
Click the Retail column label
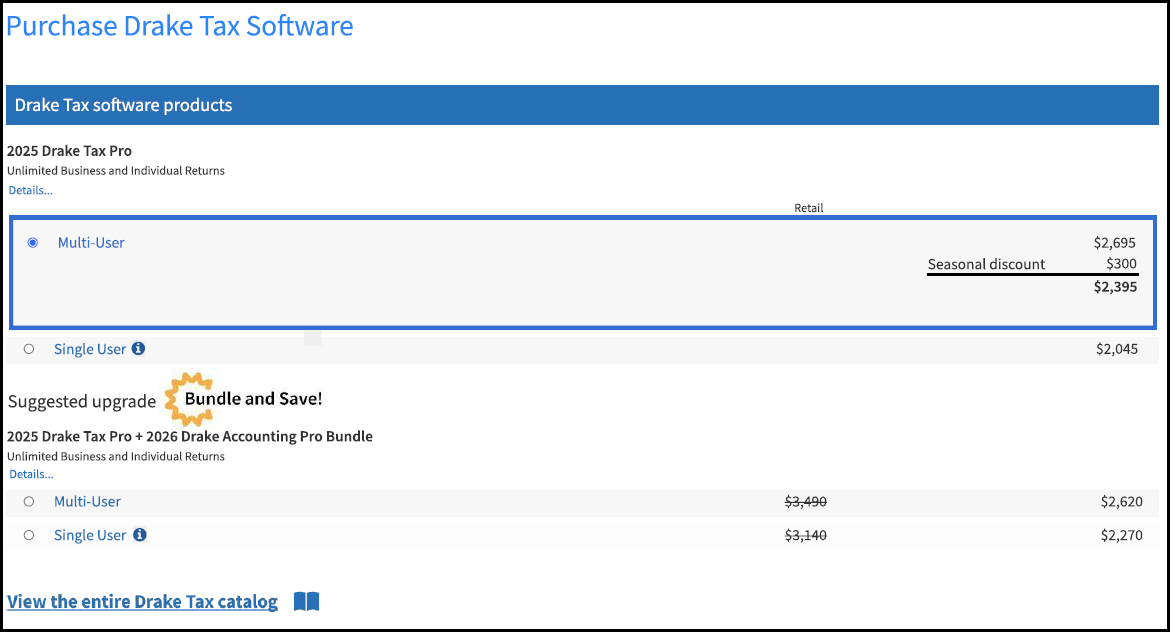[809, 208]
